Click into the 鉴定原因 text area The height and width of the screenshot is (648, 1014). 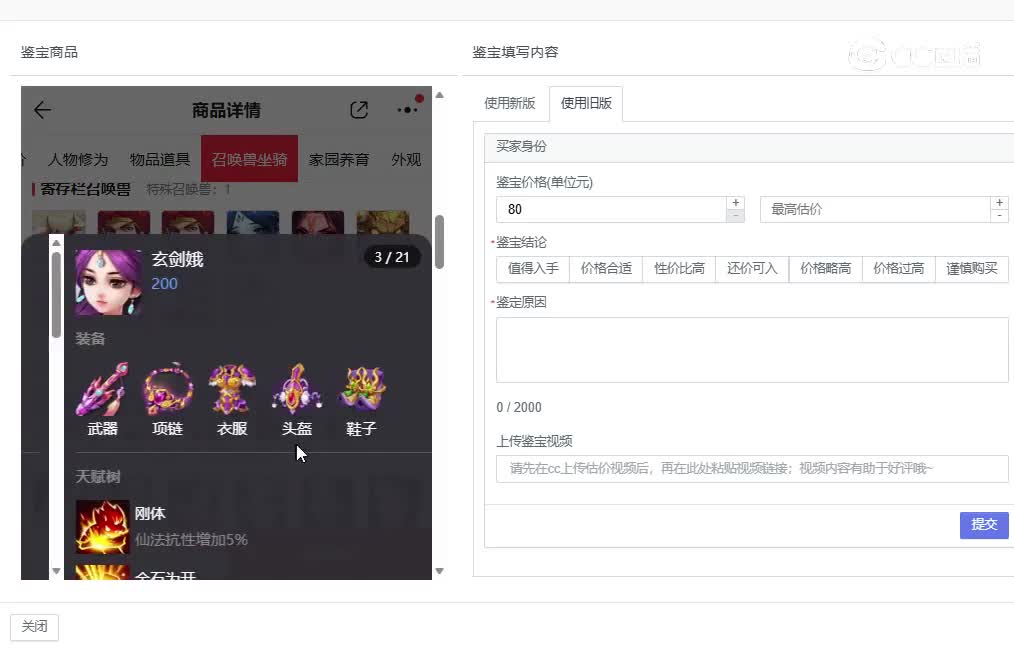(752, 350)
